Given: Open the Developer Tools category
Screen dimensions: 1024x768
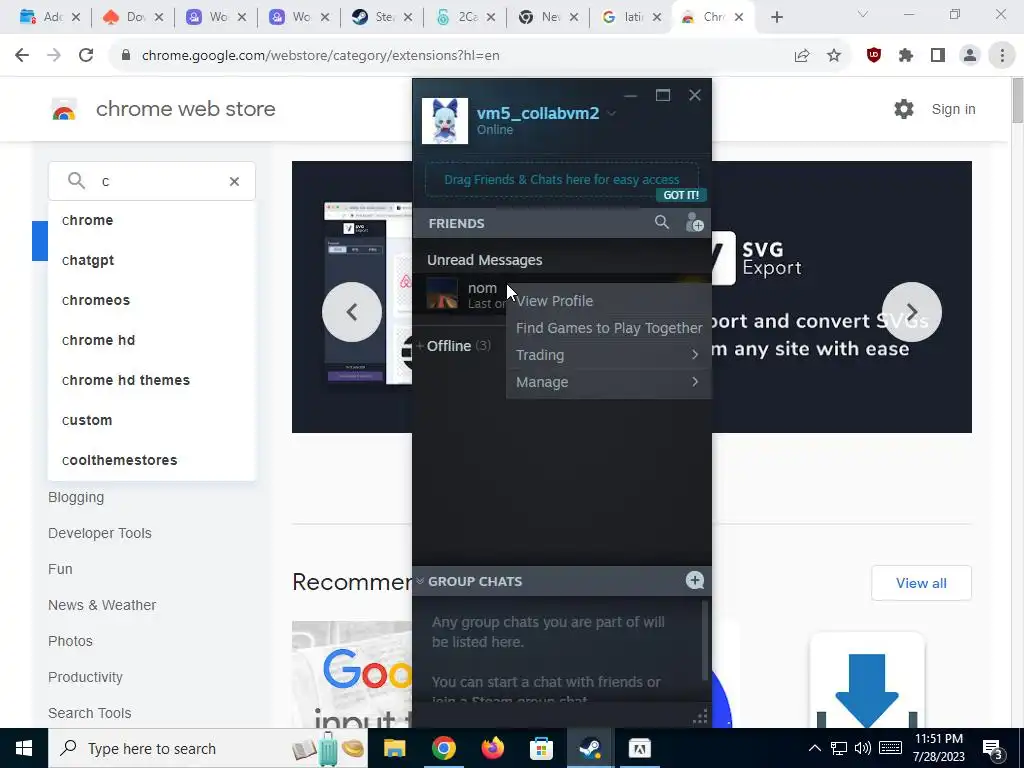Looking at the screenshot, I should [99, 534].
